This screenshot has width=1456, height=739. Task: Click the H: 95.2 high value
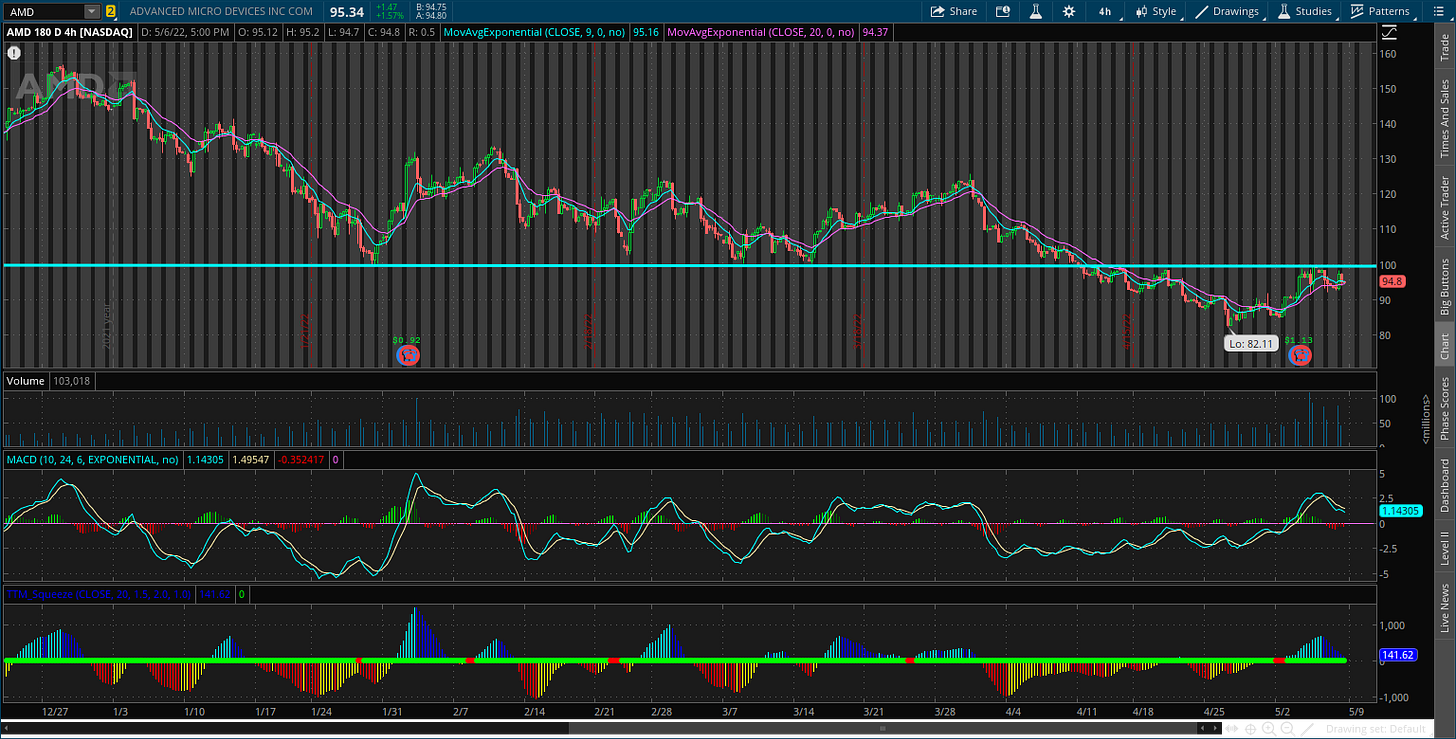coord(303,32)
